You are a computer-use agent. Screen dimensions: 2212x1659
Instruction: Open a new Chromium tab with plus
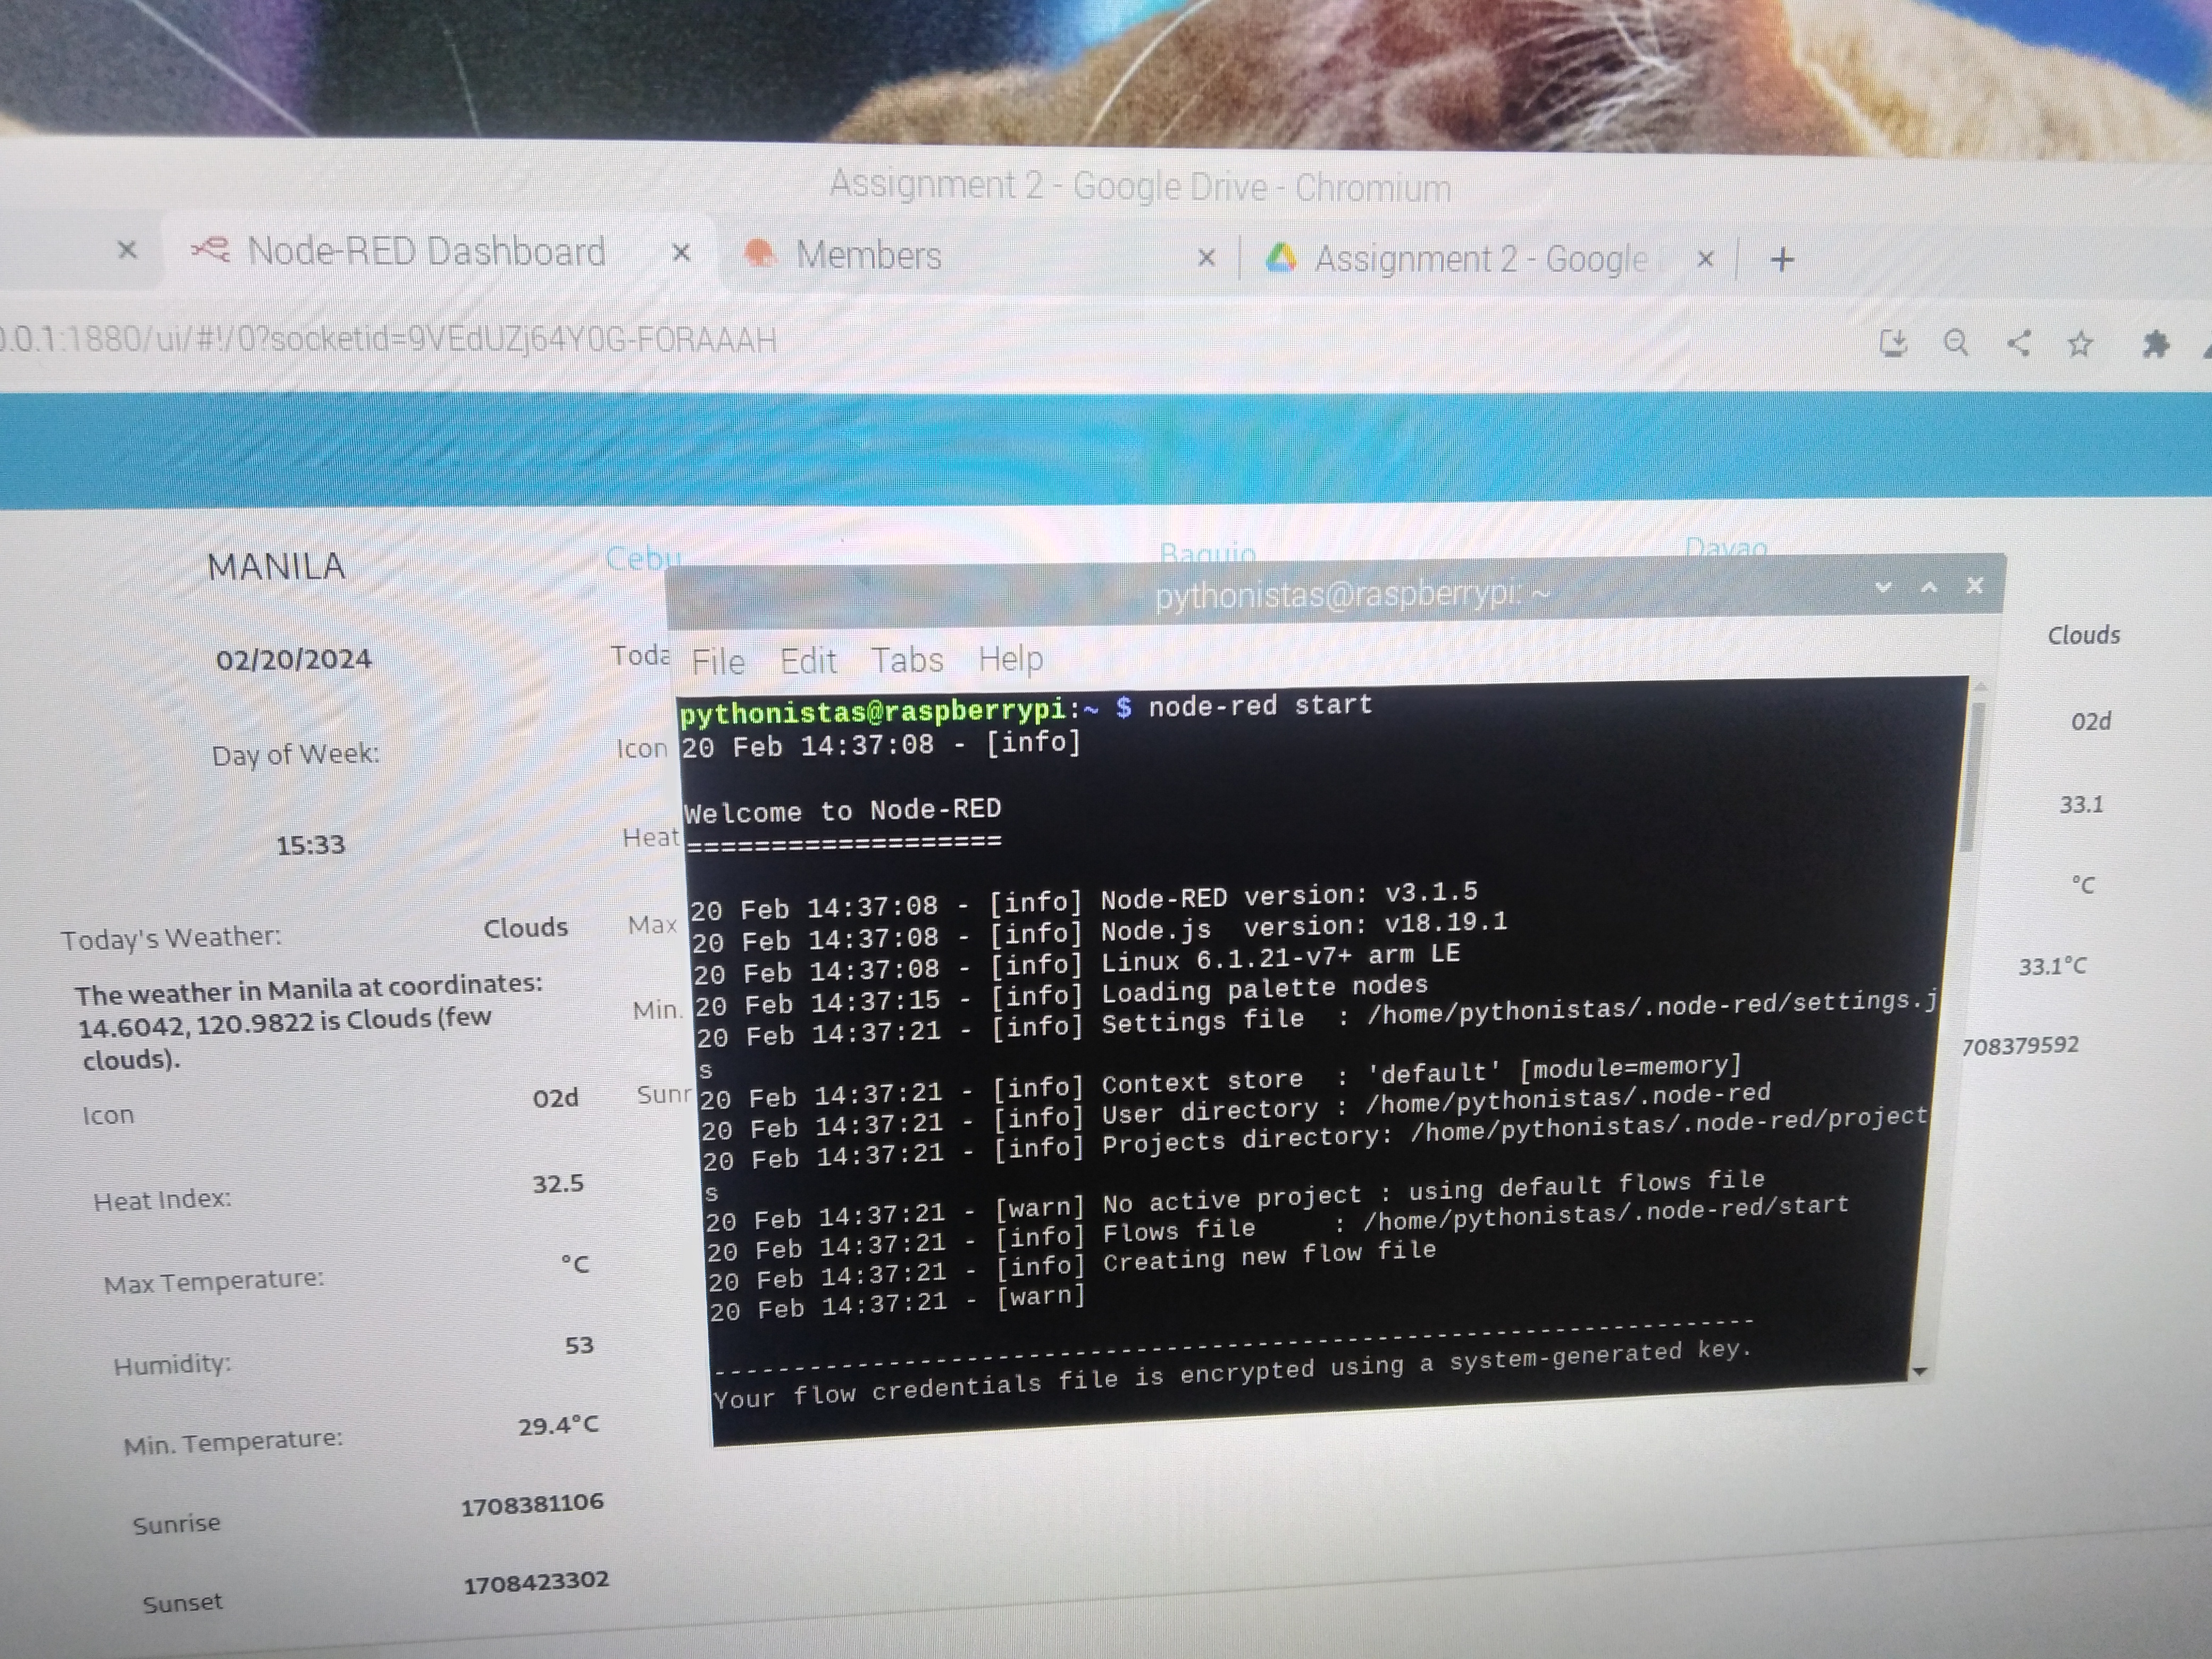pyautogui.click(x=1782, y=260)
